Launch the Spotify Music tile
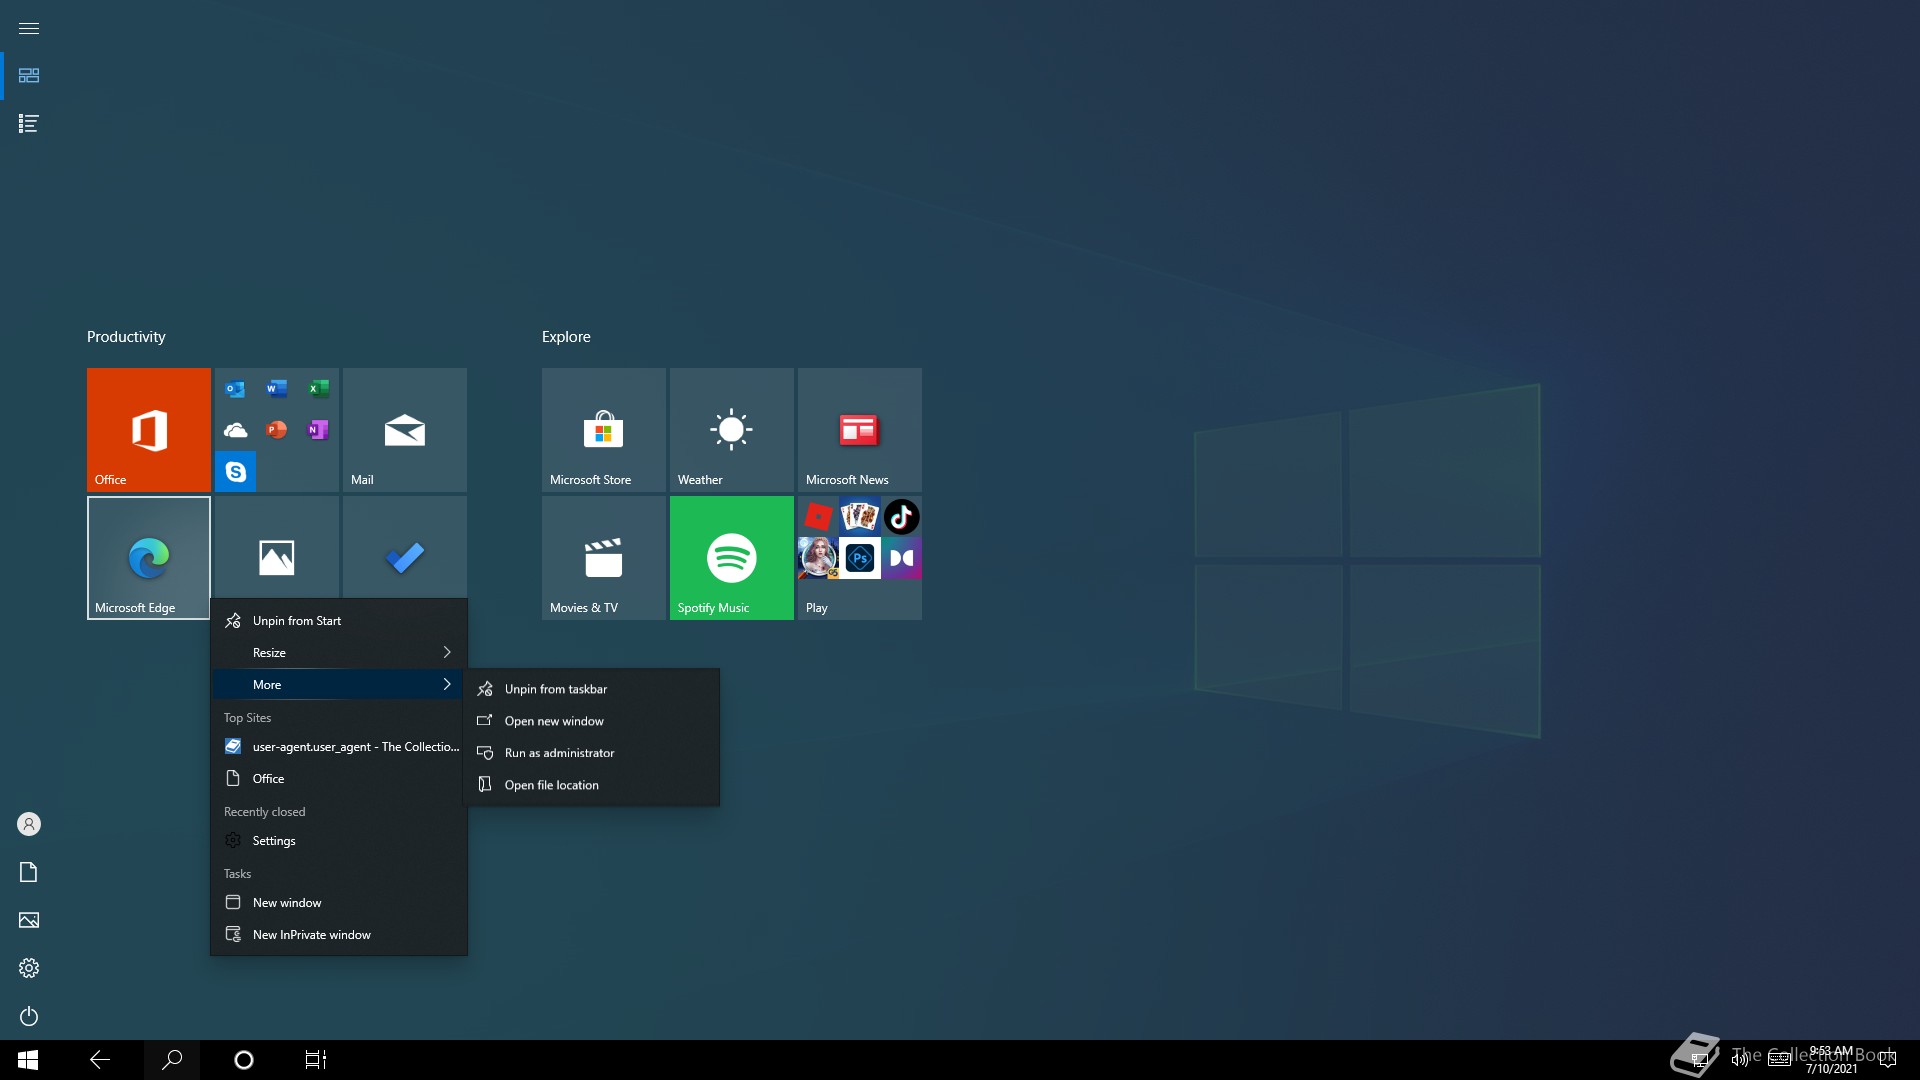This screenshot has width=1920, height=1080. pyautogui.click(x=732, y=558)
